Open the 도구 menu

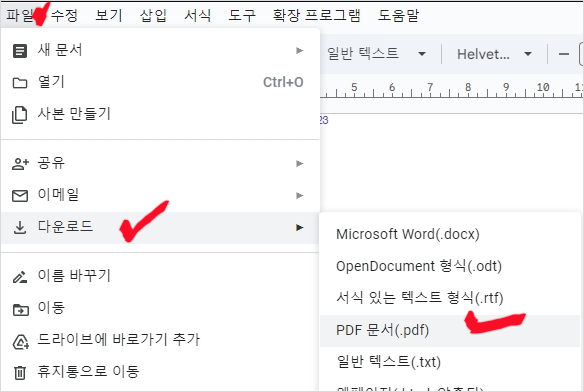(x=242, y=15)
